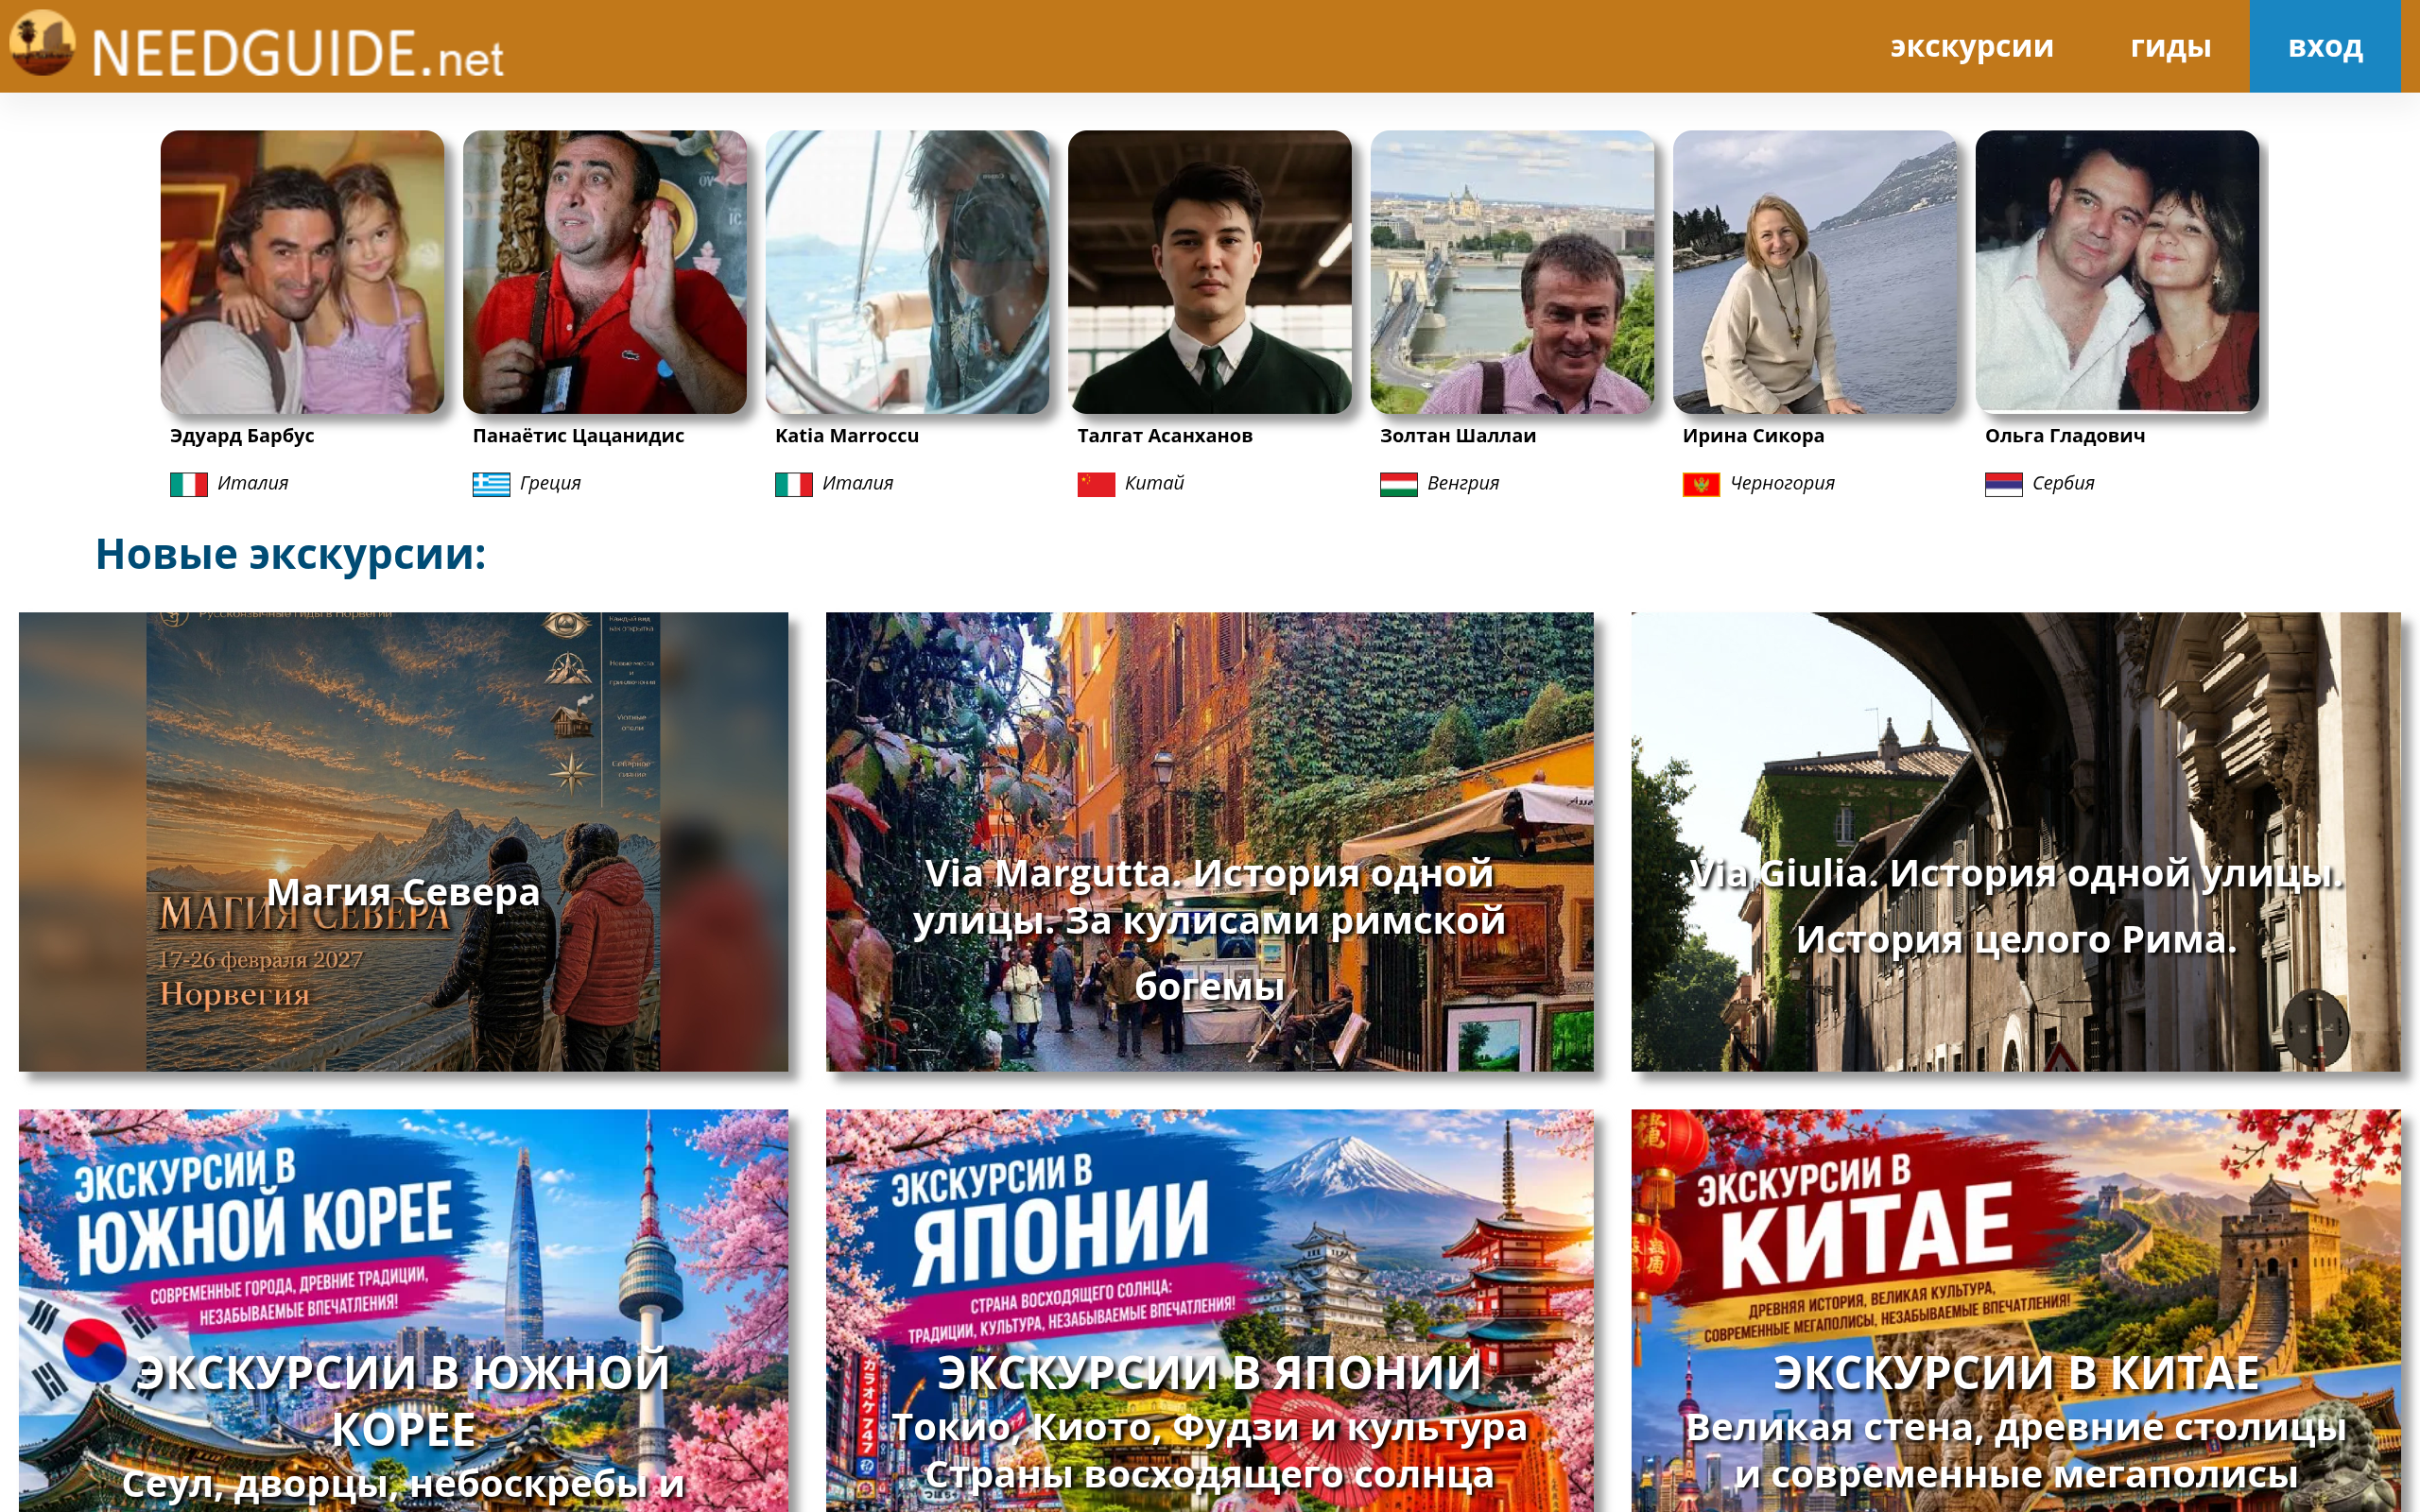Screen dimensions: 2420x1512
Task: Click the Венгрия country label
Action: click(1463, 483)
